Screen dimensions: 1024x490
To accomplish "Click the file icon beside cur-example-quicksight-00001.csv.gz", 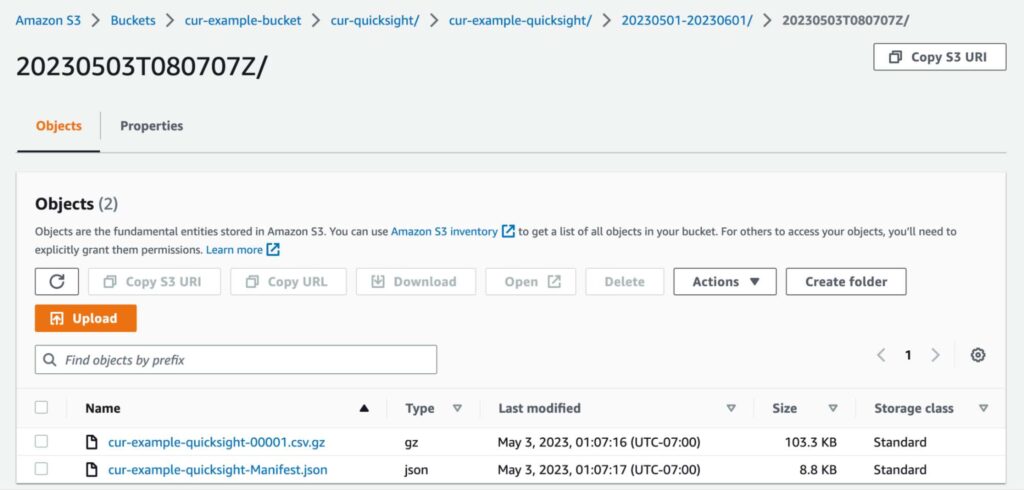I will 93,442.
